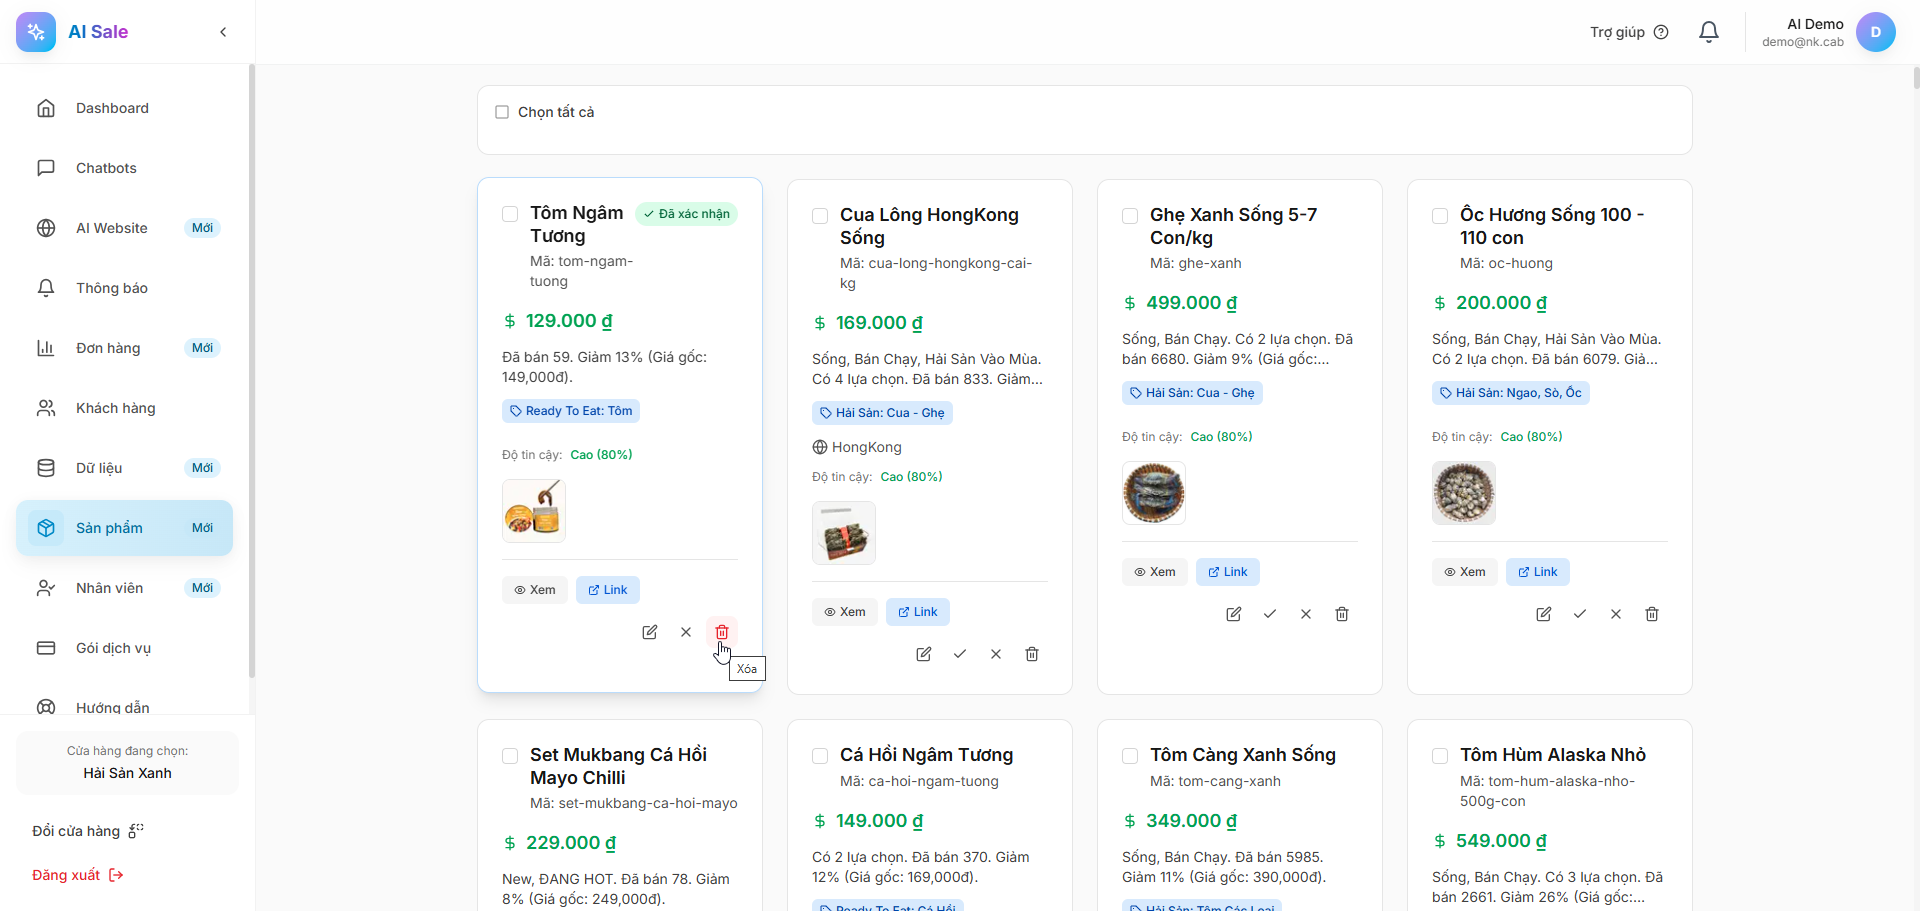Reject Ốc Hương Sống product with X icon
Screen dimensions: 1920x911
click(x=1615, y=614)
